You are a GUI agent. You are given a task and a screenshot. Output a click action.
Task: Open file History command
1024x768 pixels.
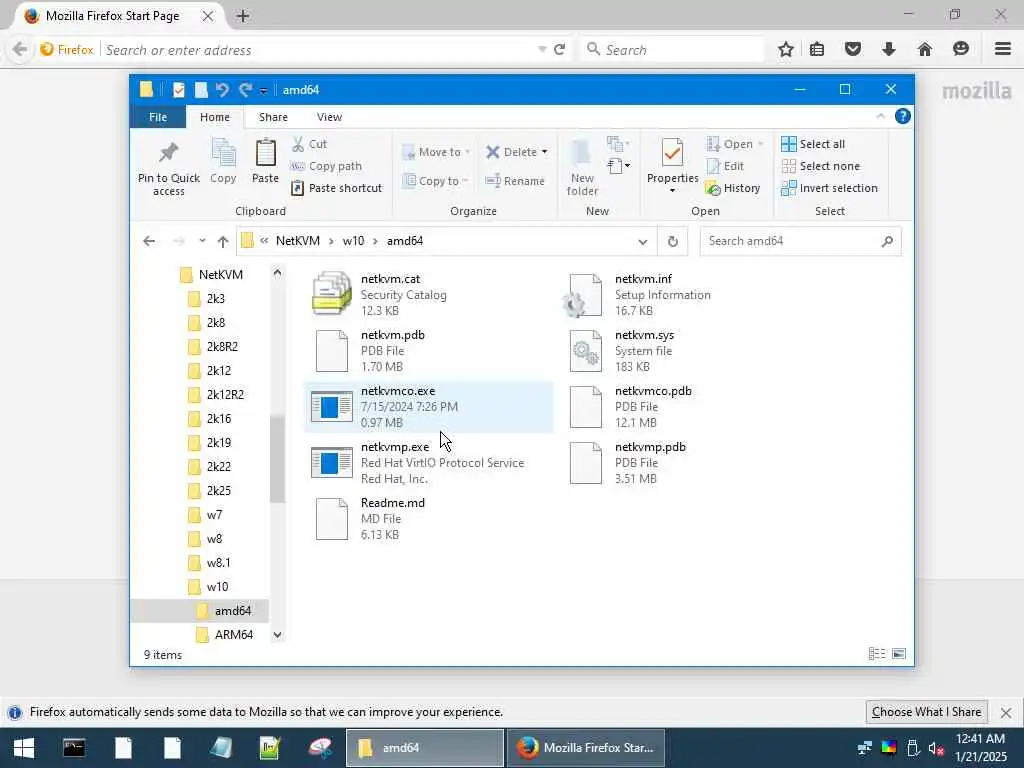[733, 188]
